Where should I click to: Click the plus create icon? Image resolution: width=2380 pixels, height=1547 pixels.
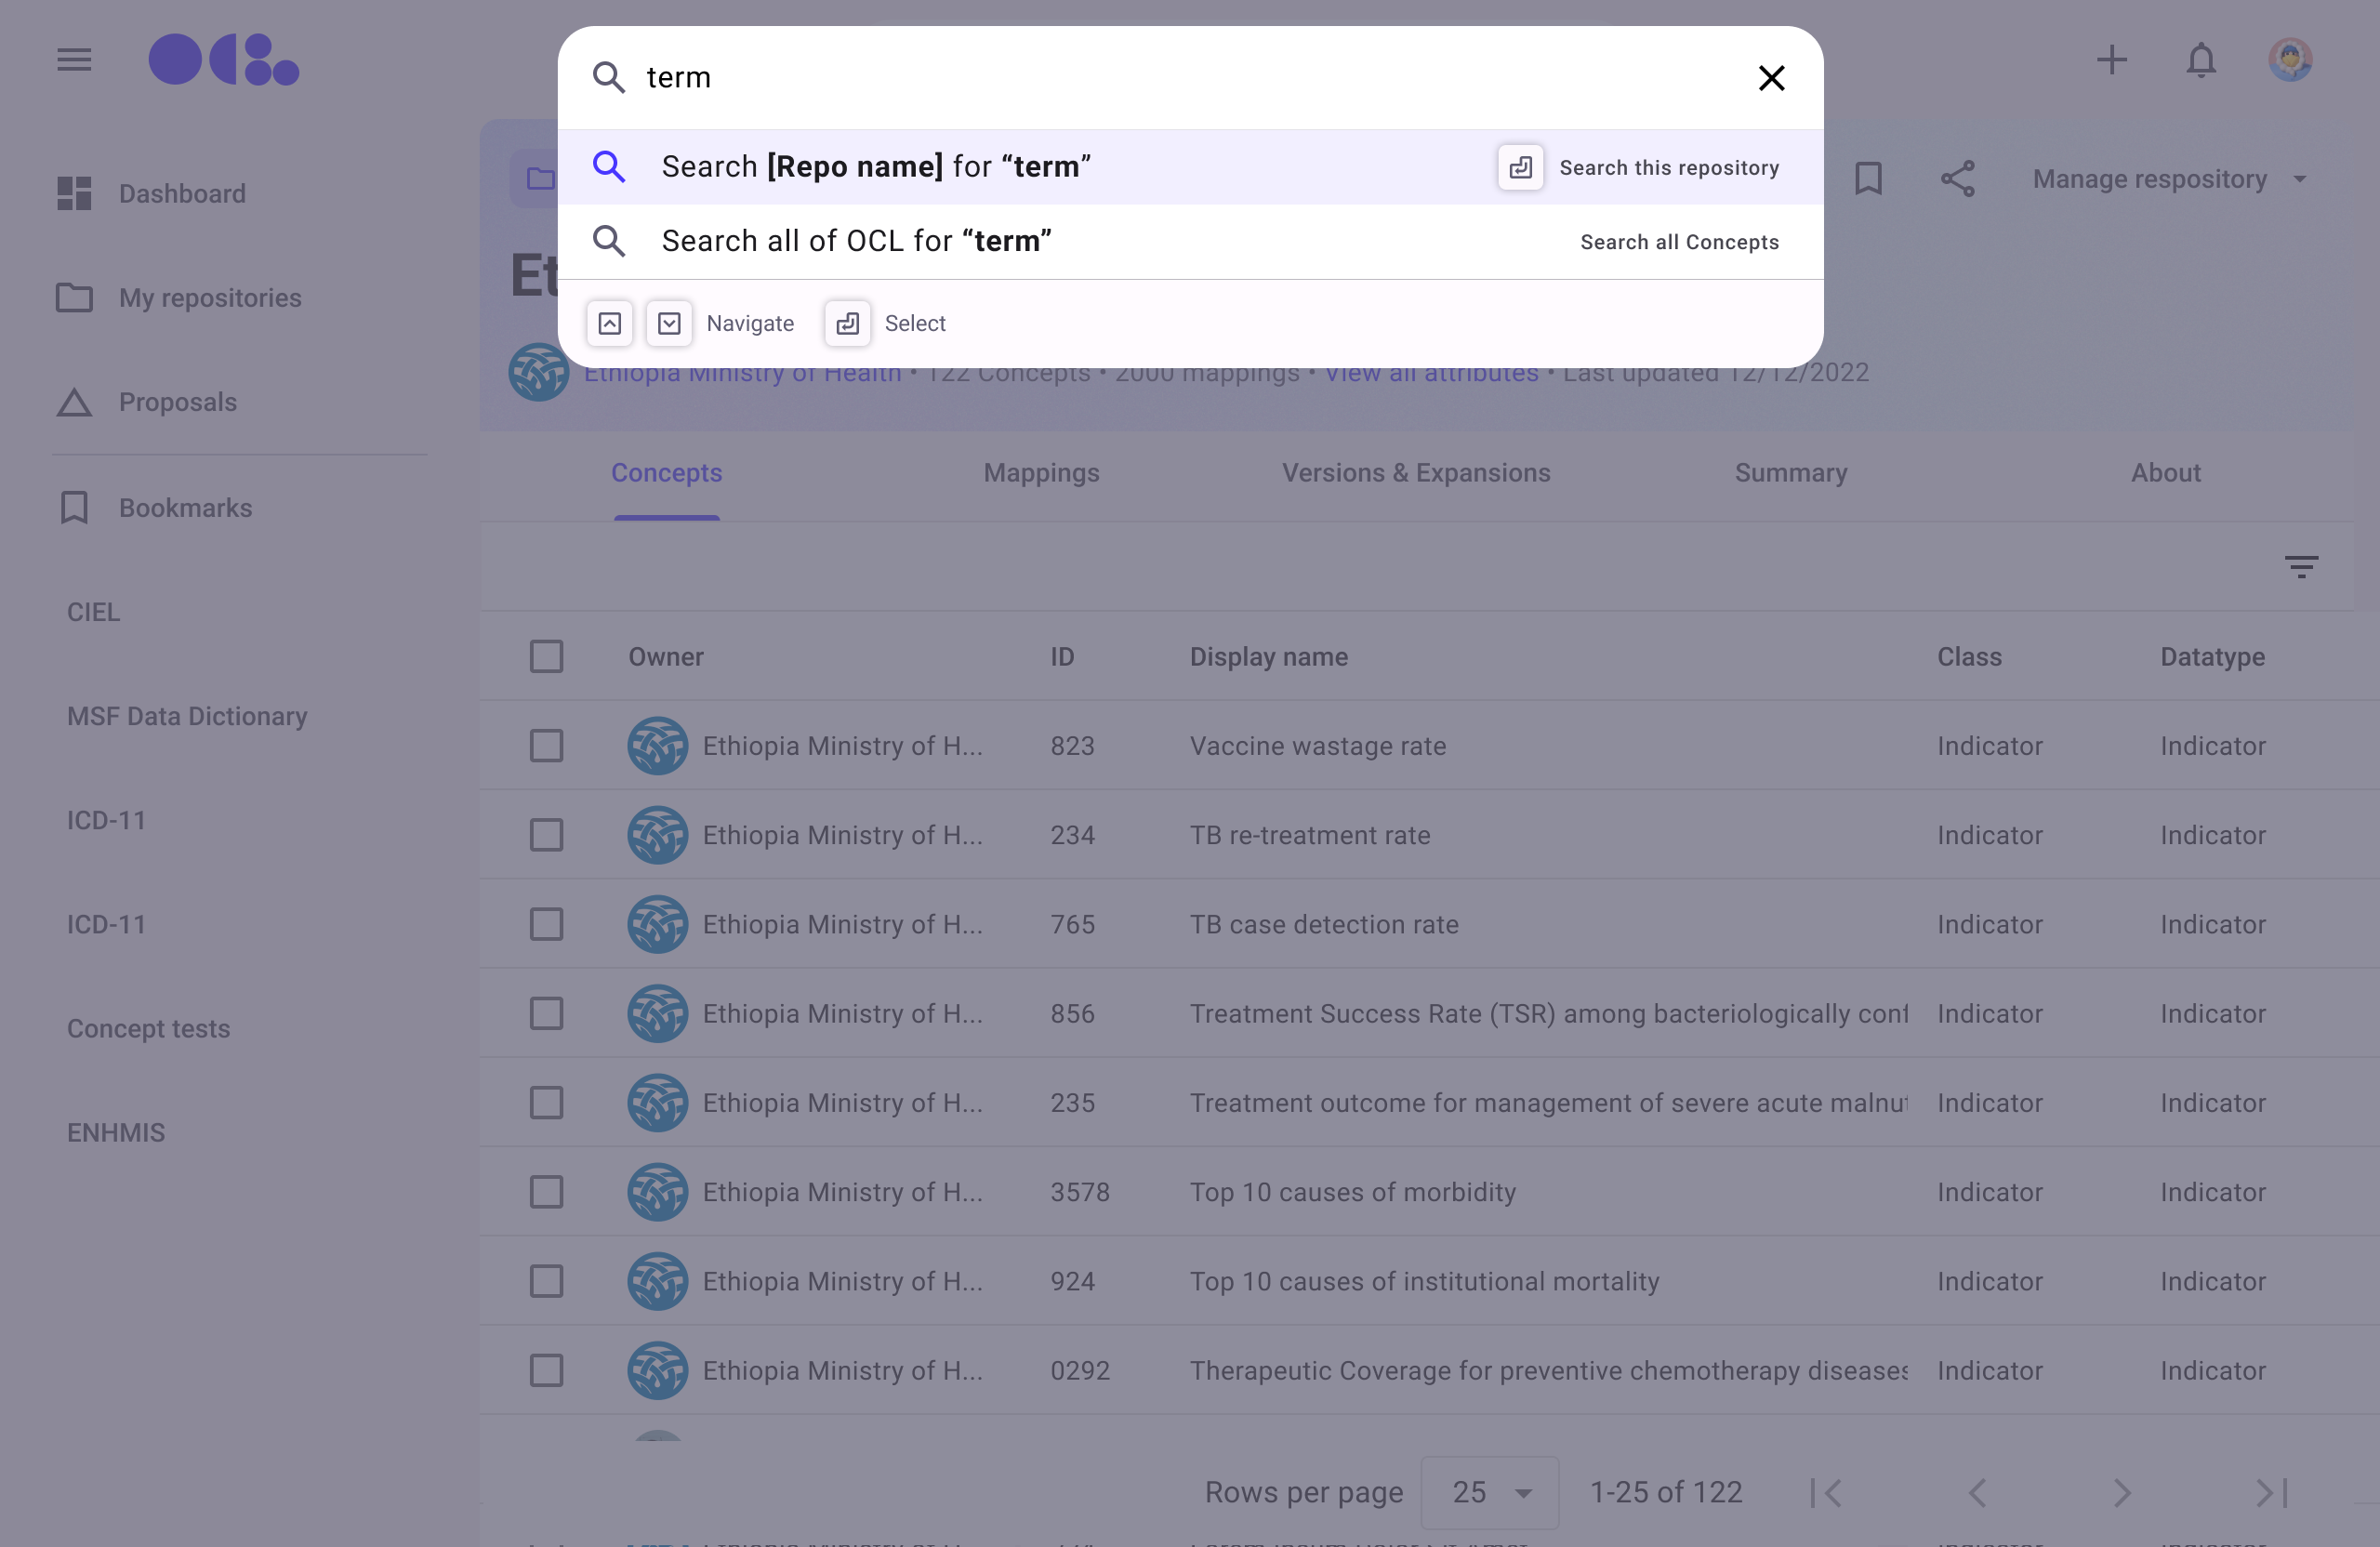click(x=2111, y=60)
